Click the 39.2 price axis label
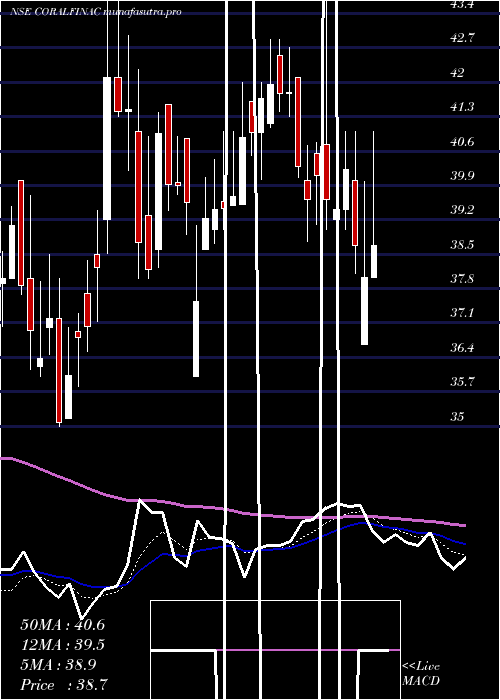The width and height of the screenshot is (500, 700). 463,210
